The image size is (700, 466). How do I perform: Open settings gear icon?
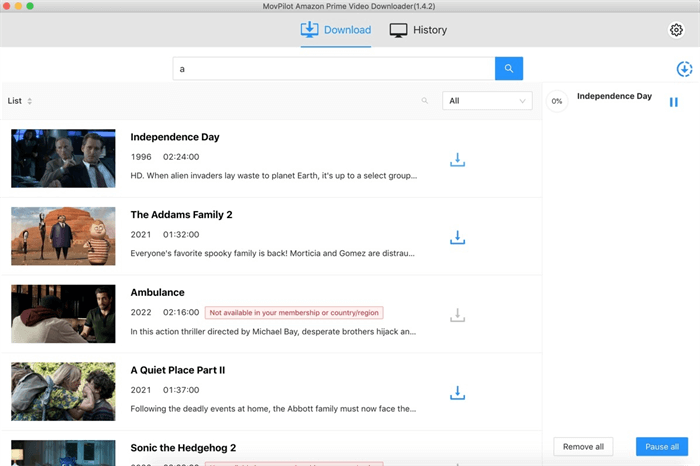pos(676,30)
